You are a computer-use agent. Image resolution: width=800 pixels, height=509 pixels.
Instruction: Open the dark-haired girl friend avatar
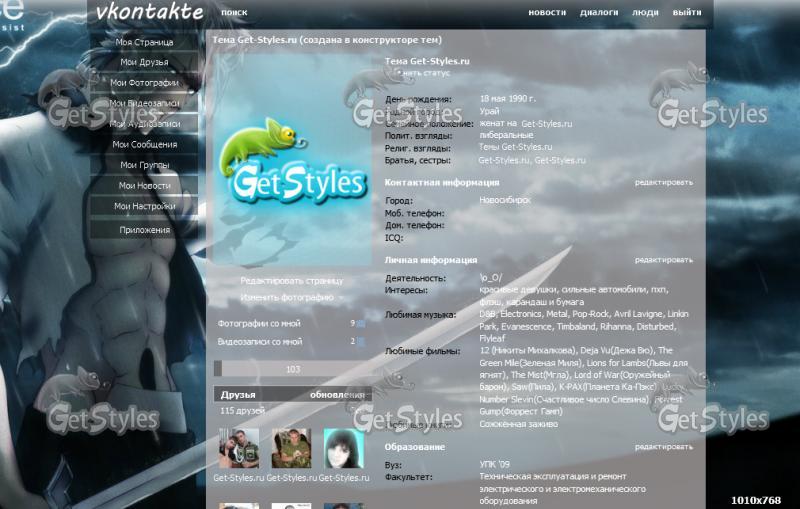coord(343,449)
